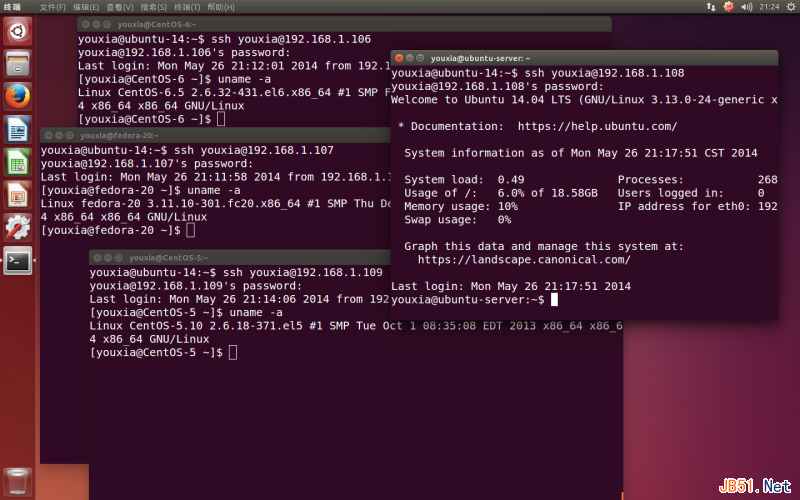Click the youxia@CentOS-5 window title text
This screenshot has height=500, width=800.
click(168, 258)
